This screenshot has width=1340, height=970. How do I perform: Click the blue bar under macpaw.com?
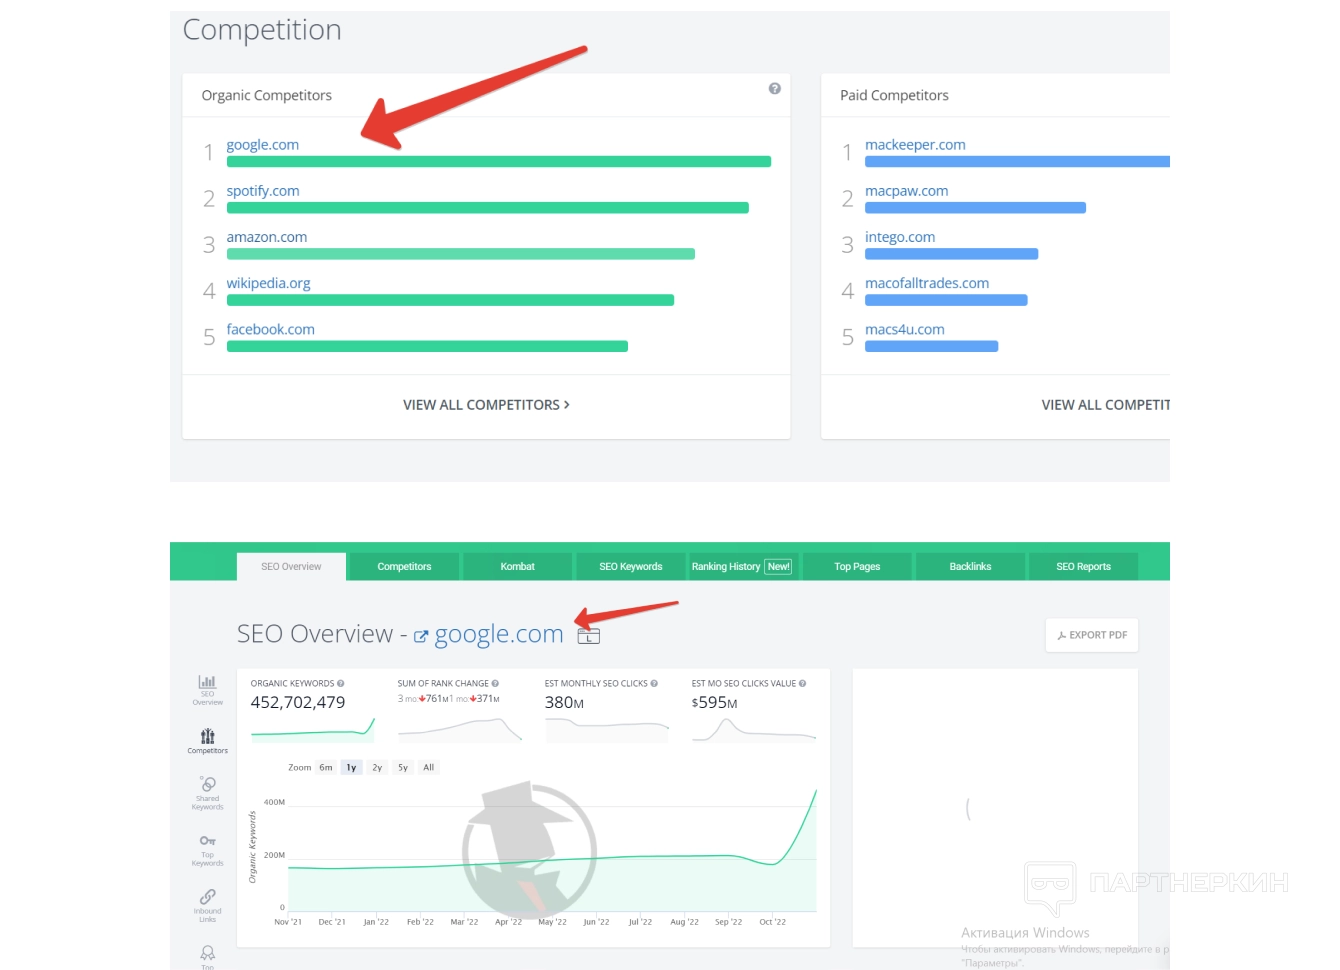975,208
